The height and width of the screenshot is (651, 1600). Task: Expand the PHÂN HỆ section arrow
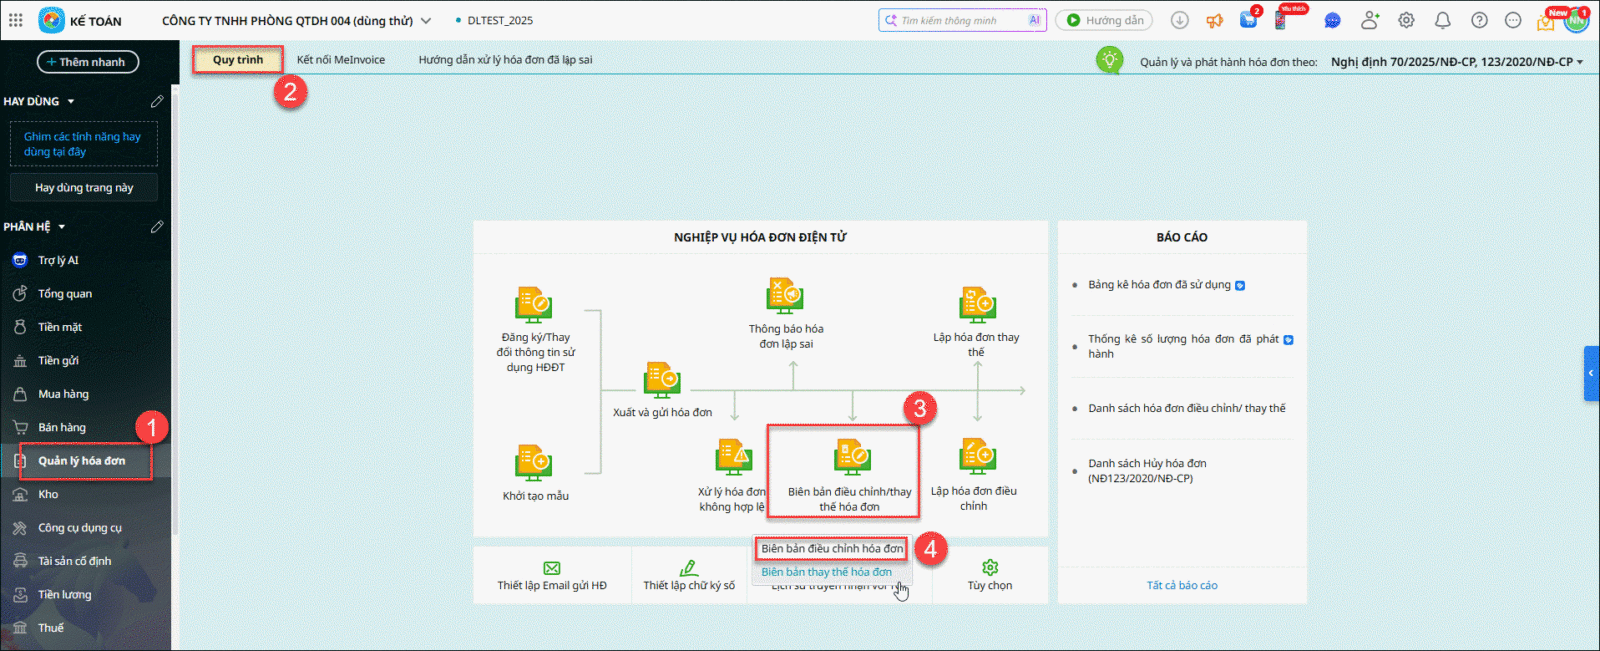62,227
